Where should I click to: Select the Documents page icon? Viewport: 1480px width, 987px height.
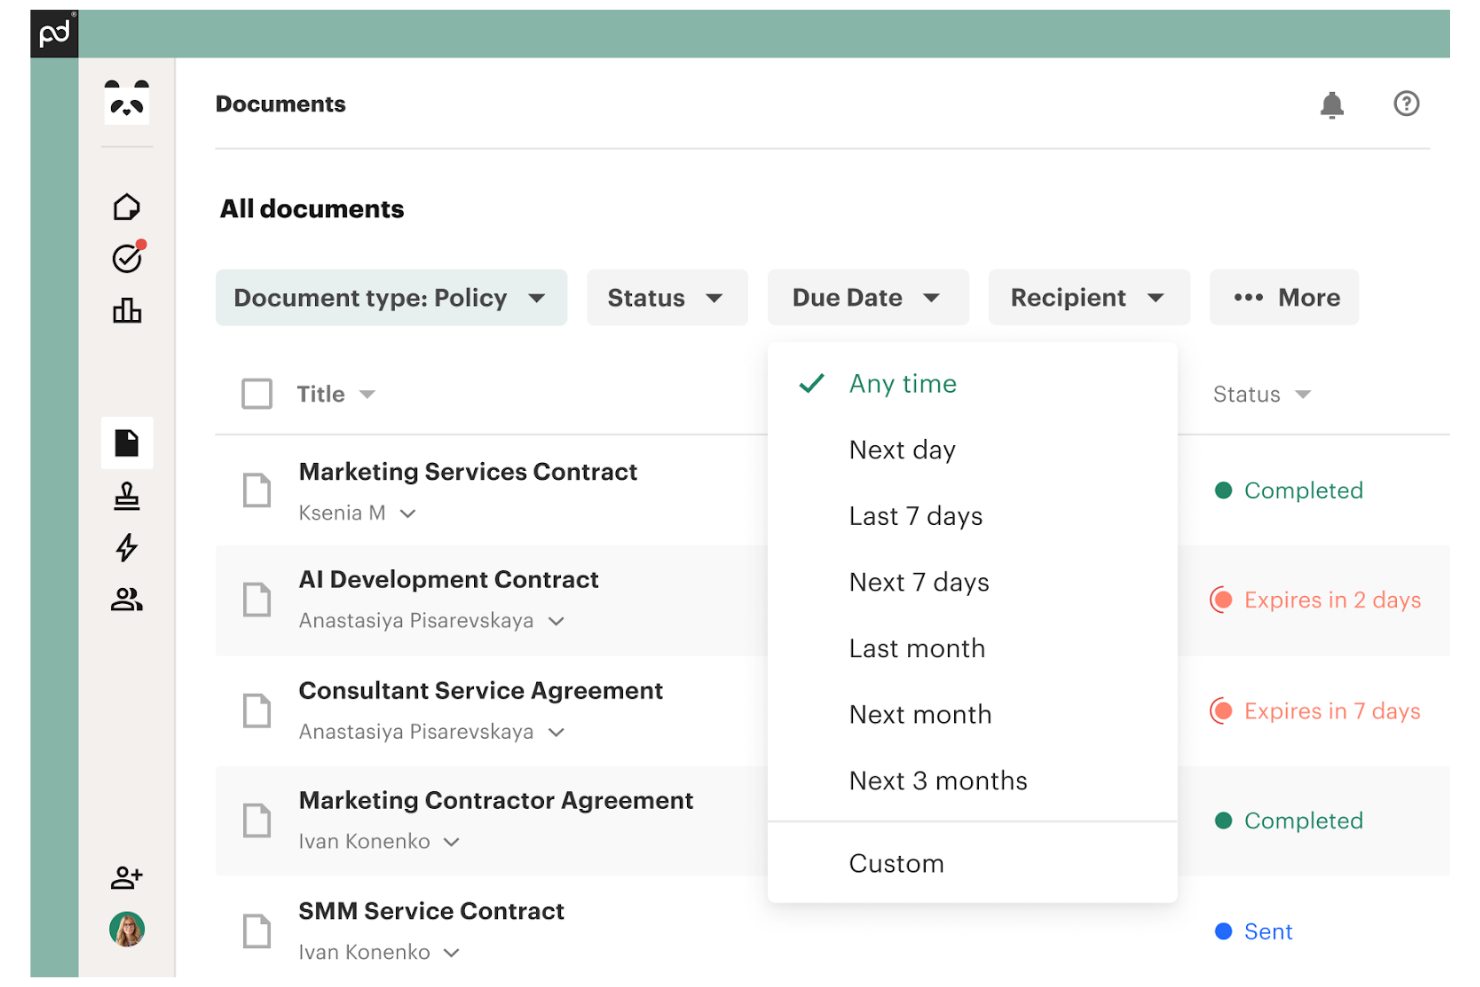126,442
